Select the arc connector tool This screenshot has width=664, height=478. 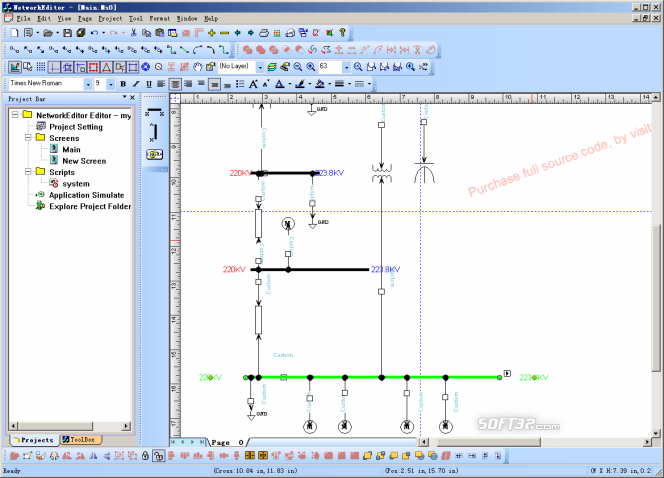pos(197,50)
